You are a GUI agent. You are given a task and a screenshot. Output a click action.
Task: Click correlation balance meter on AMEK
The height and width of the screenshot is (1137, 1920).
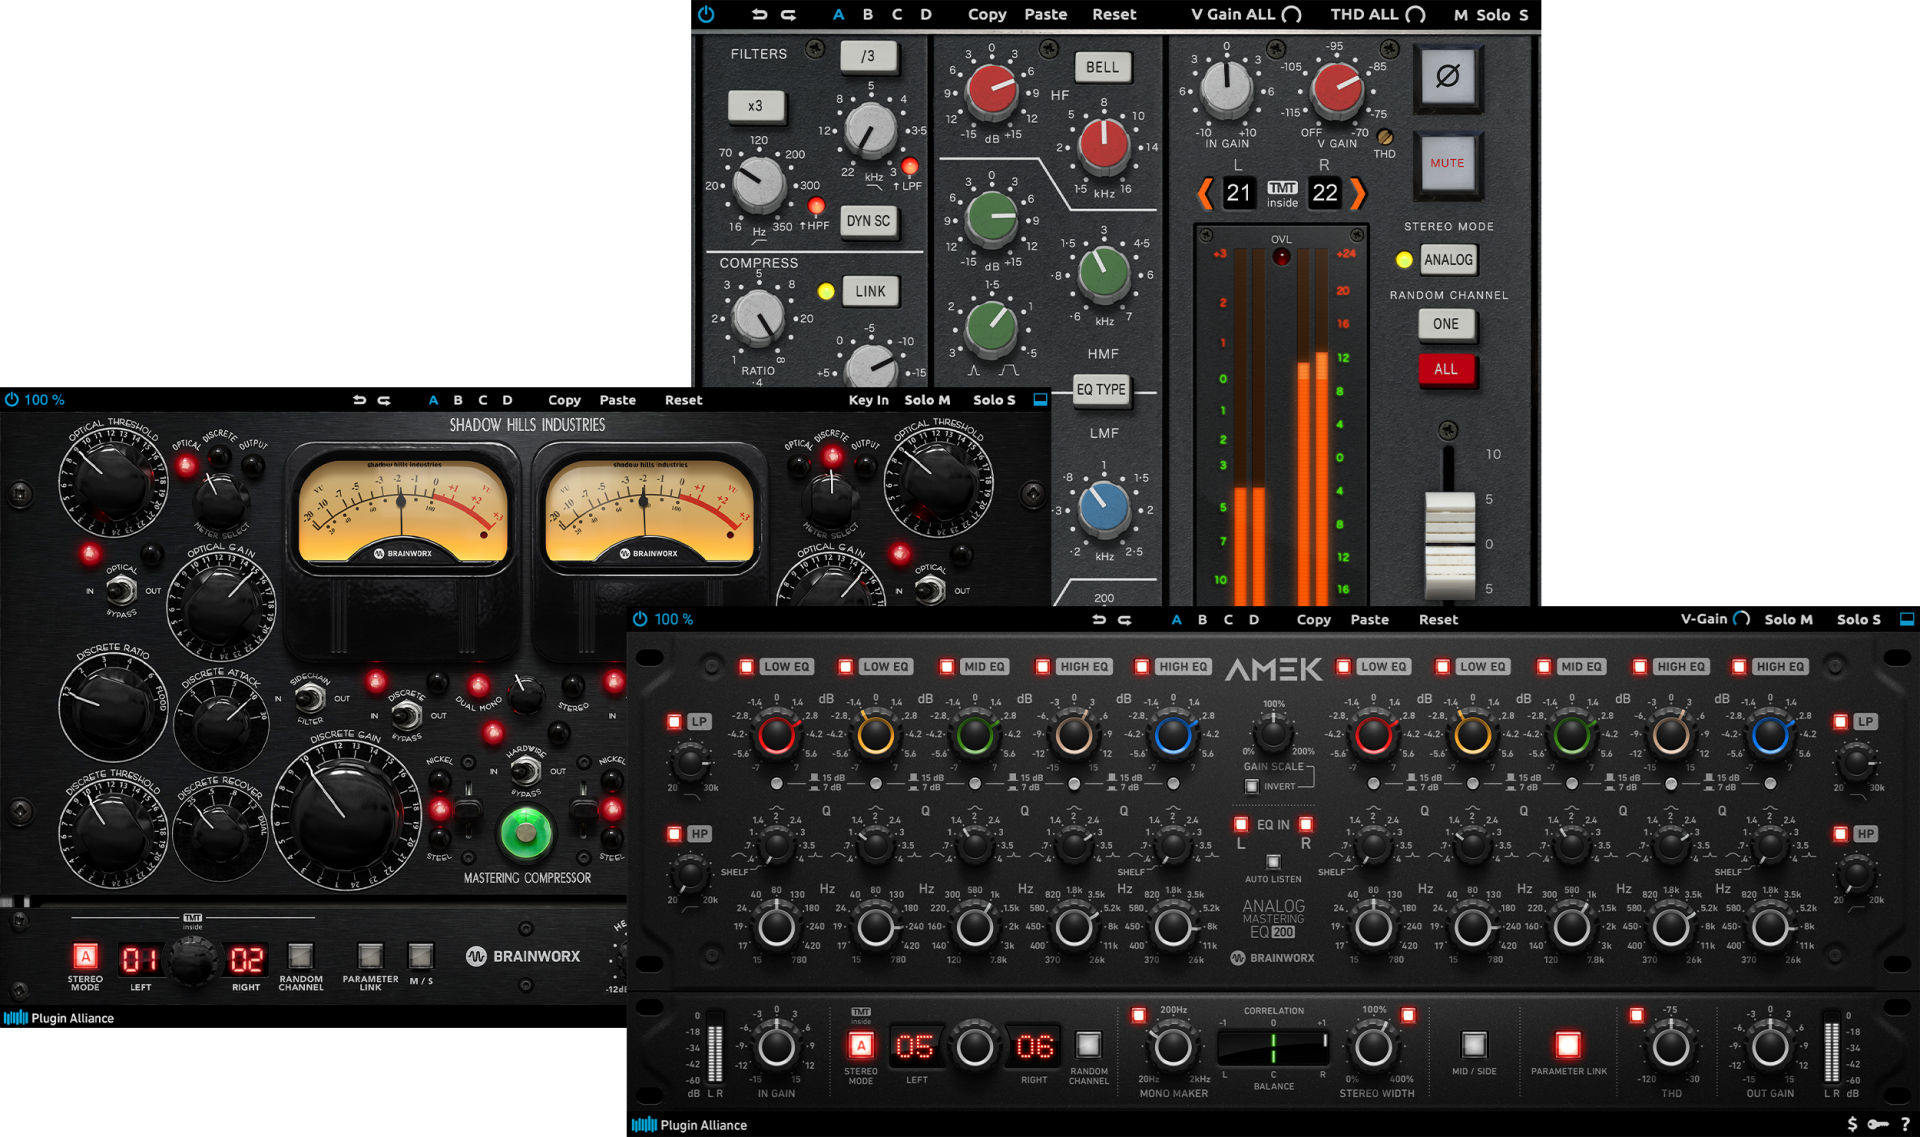1273,1047
